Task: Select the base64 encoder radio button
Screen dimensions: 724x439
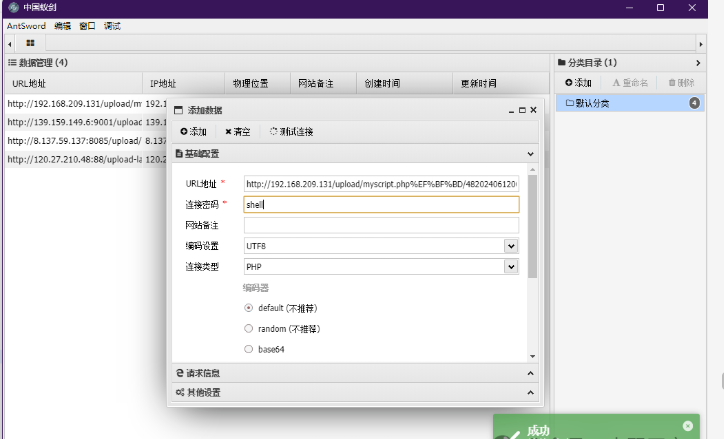Action: [x=249, y=349]
